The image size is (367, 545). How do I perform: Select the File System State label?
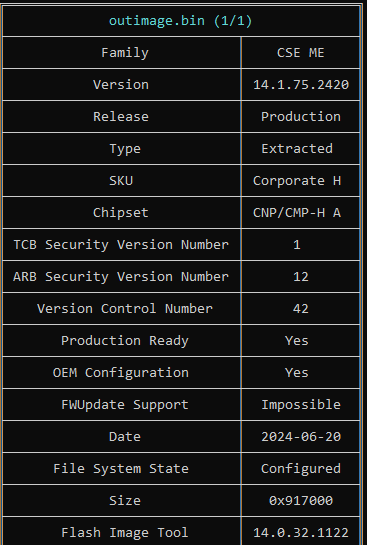[x=121, y=469]
